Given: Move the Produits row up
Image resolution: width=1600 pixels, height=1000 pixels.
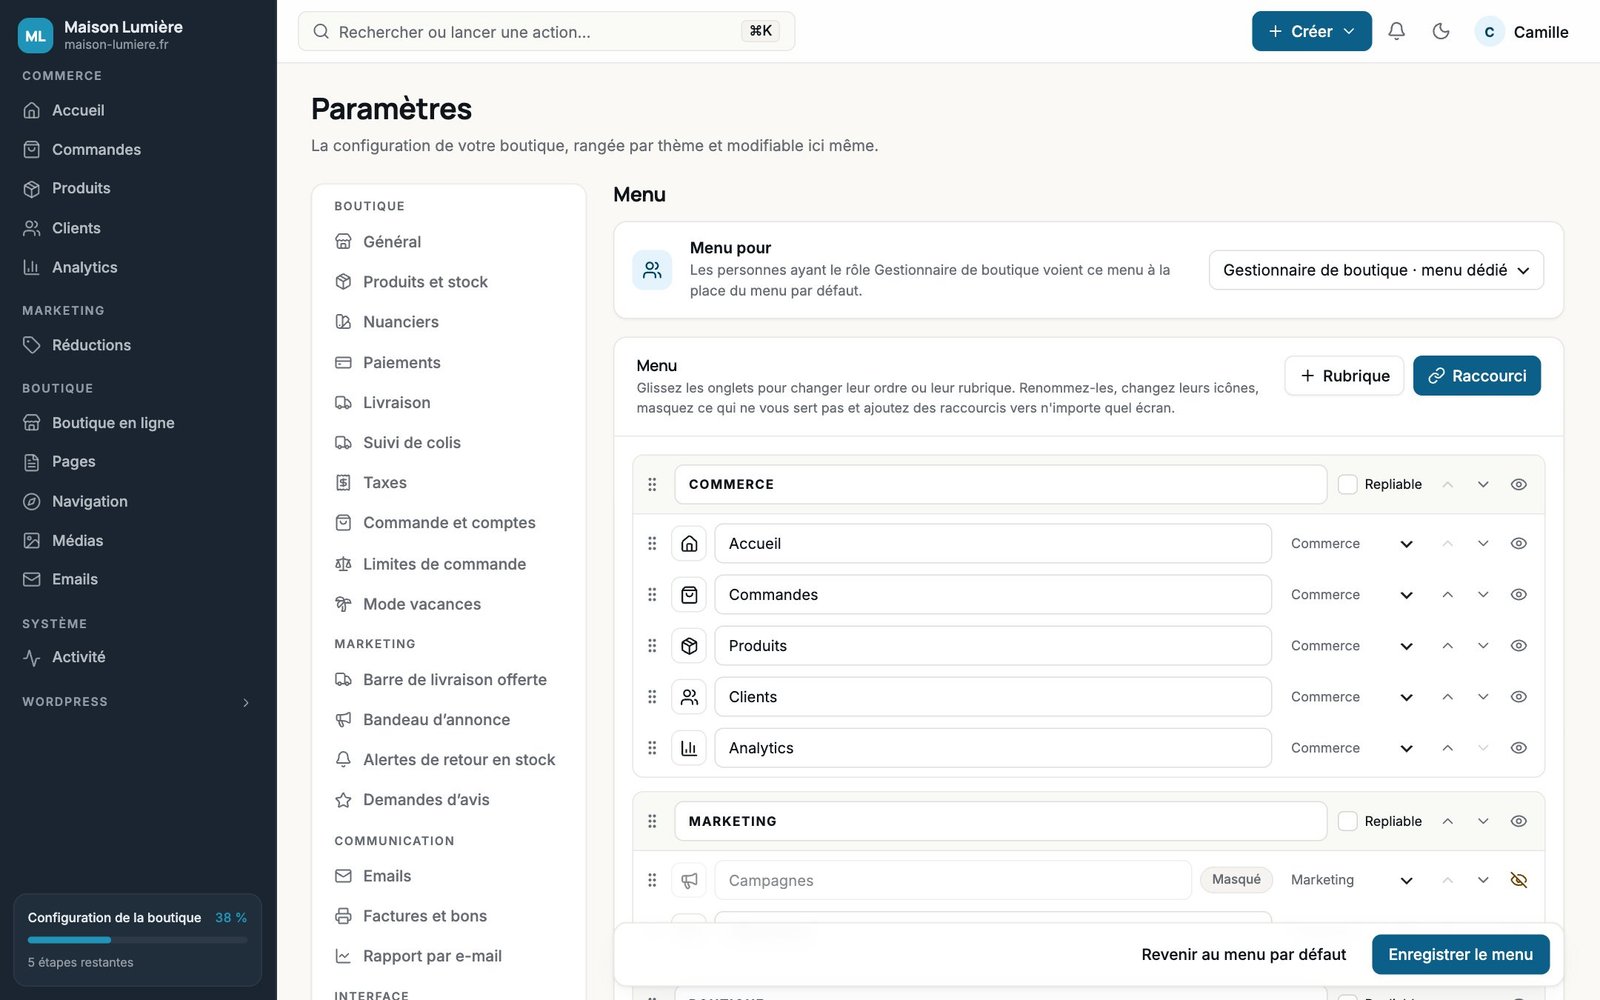Looking at the screenshot, I should [x=1447, y=646].
